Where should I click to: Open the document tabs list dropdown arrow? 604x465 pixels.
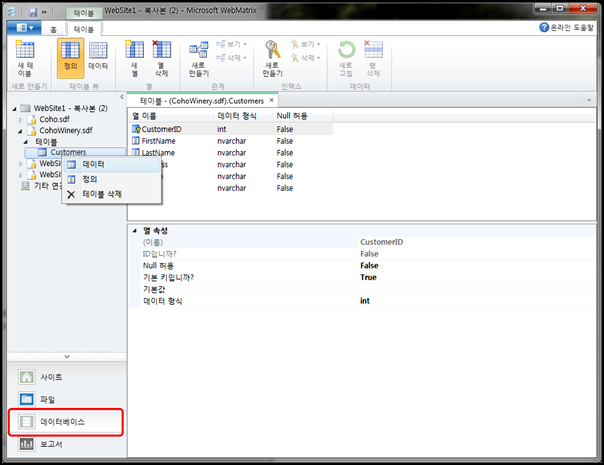coord(589,100)
